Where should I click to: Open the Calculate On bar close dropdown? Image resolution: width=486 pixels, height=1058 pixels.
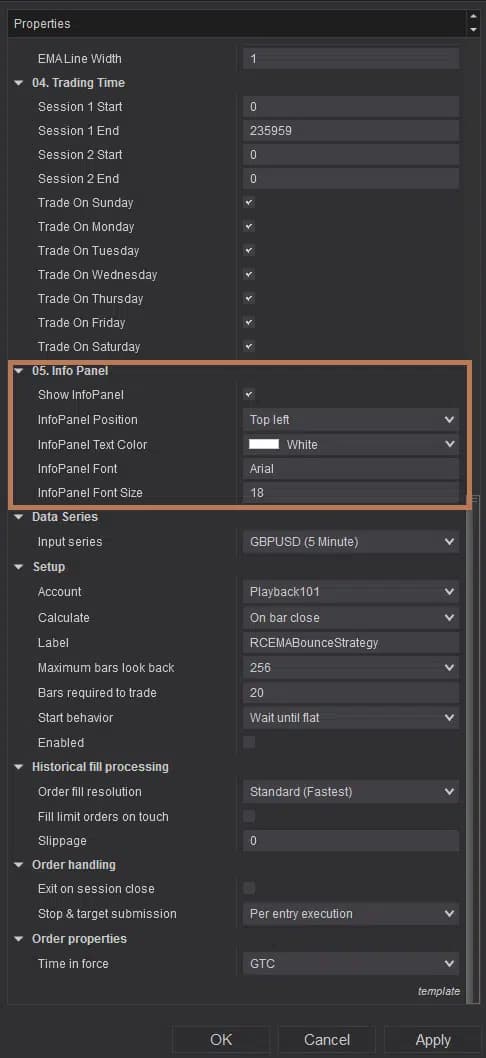point(350,617)
